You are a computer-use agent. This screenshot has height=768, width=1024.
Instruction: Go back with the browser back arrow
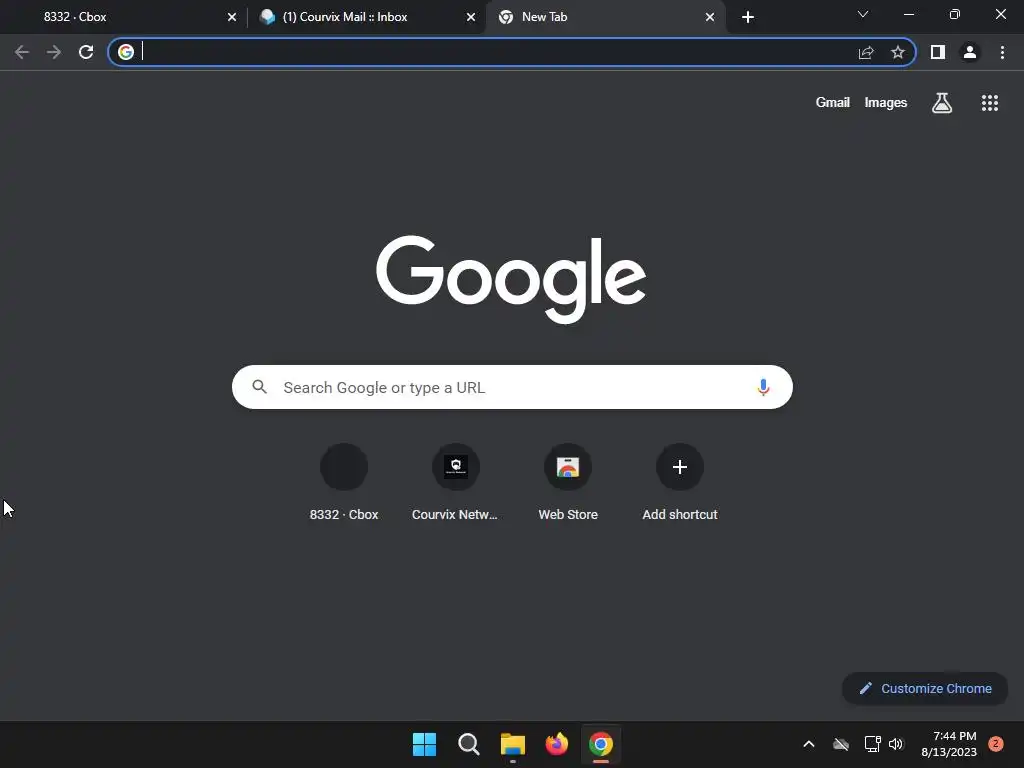(22, 52)
